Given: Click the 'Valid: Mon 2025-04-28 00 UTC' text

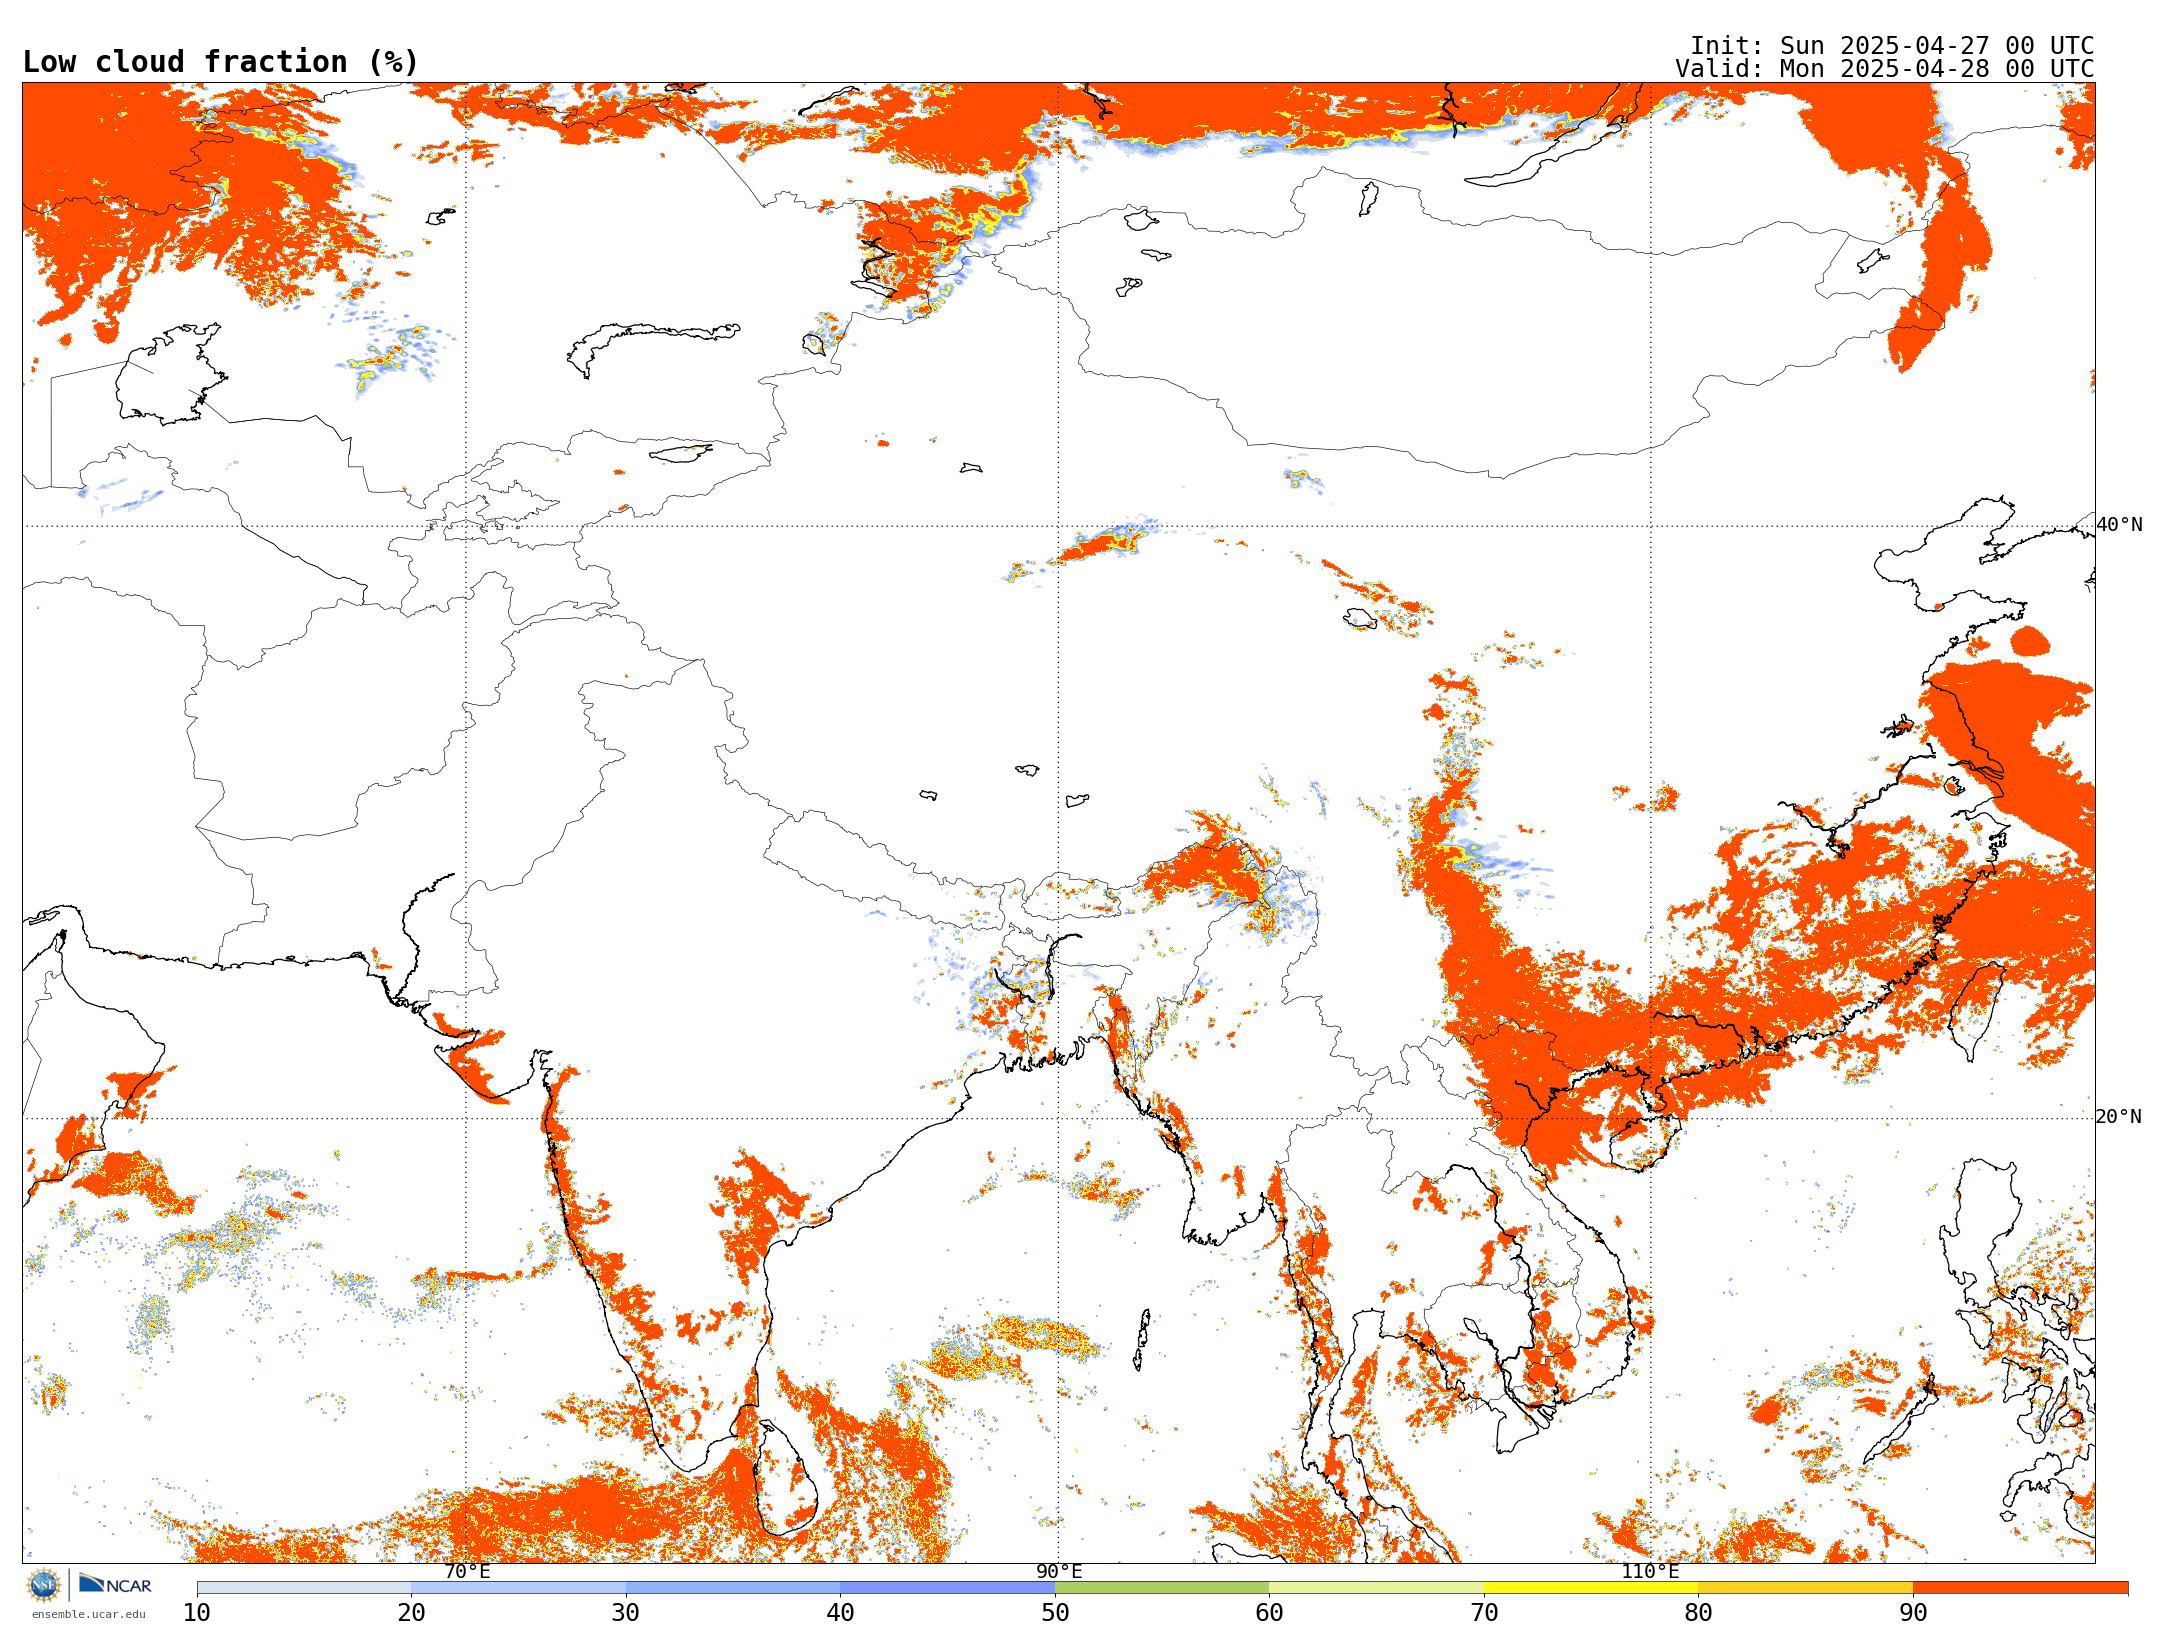Looking at the screenshot, I should pyautogui.click(x=1885, y=69).
